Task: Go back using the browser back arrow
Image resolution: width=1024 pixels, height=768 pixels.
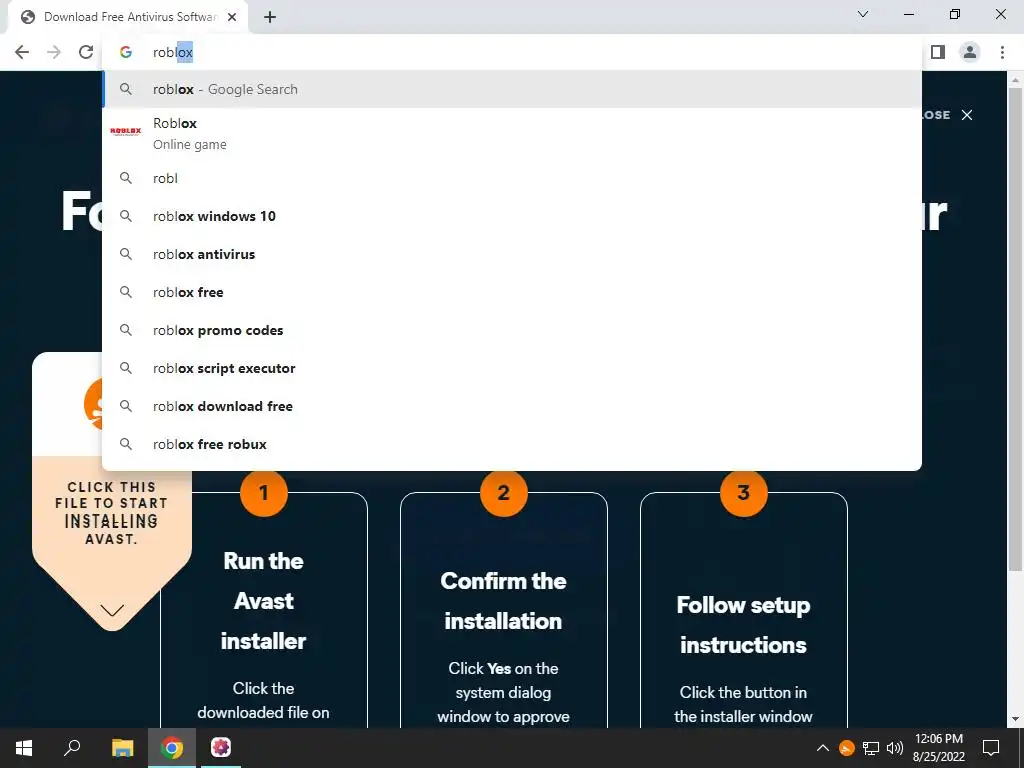Action: (22, 52)
